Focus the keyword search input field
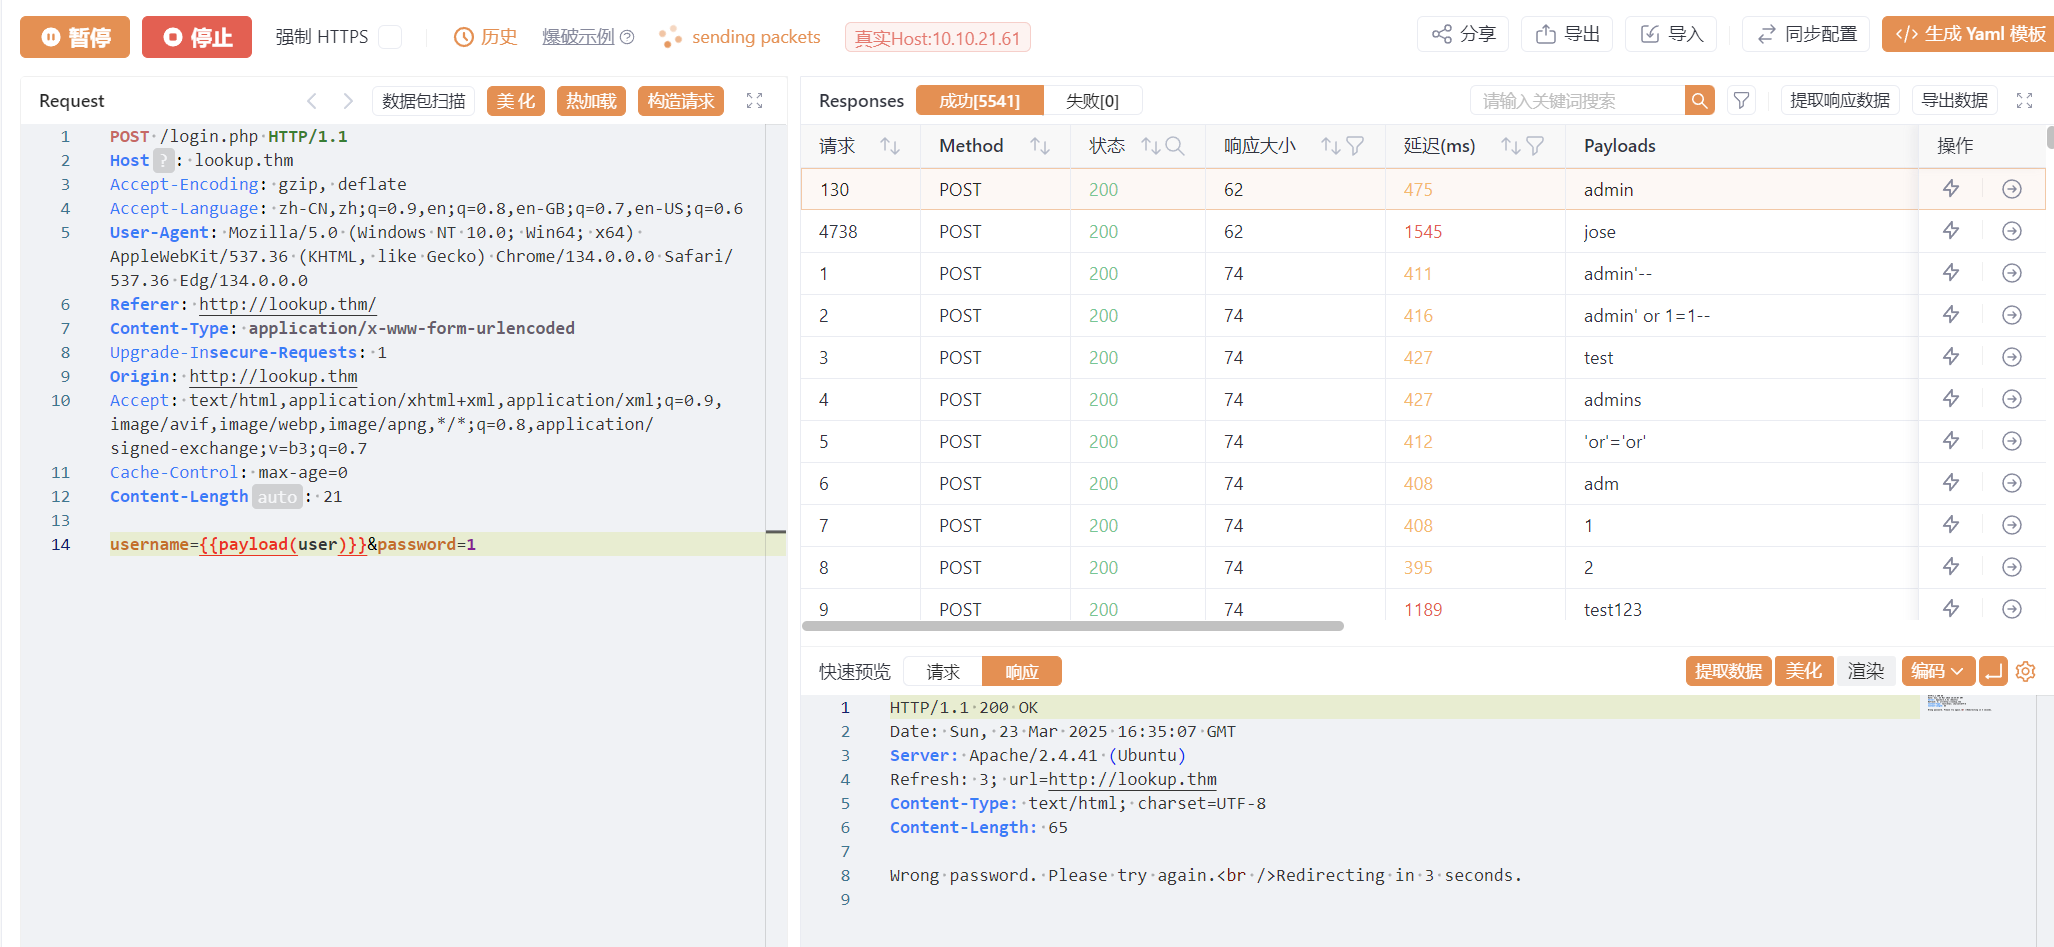This screenshot has height=947, width=2054. point(1577,101)
